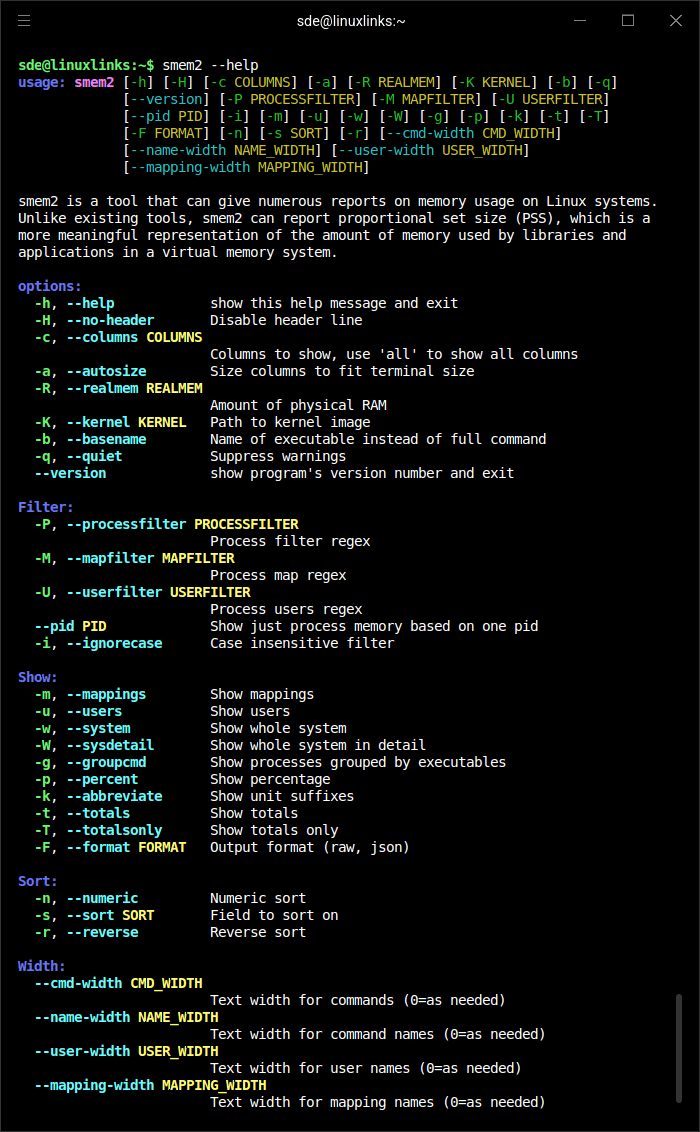This screenshot has height=1132, width=700.
Task: Click the '--reverse' option text
Action: click(102, 932)
